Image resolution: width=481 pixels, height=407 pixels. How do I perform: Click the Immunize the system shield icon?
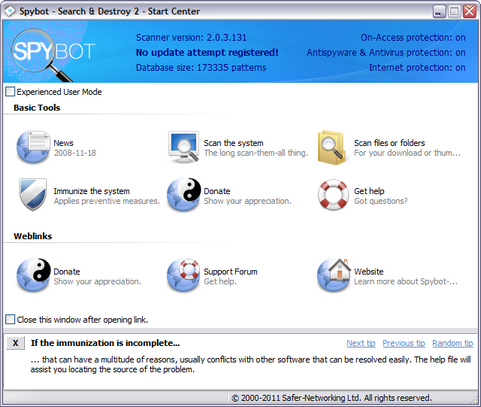[x=33, y=195]
